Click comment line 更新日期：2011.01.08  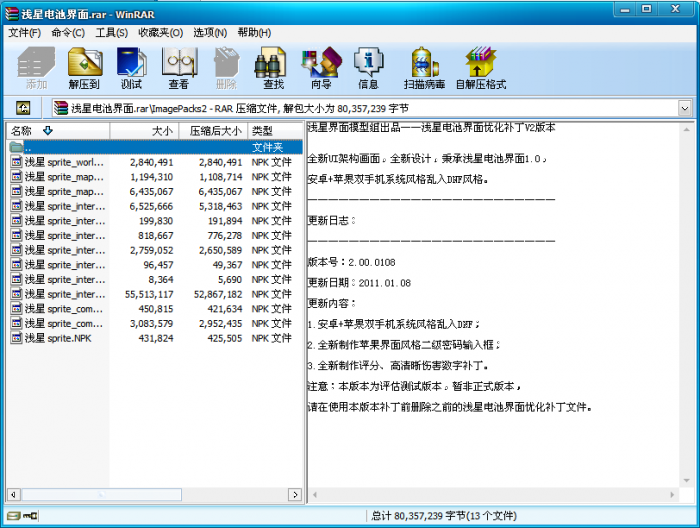pos(359,283)
